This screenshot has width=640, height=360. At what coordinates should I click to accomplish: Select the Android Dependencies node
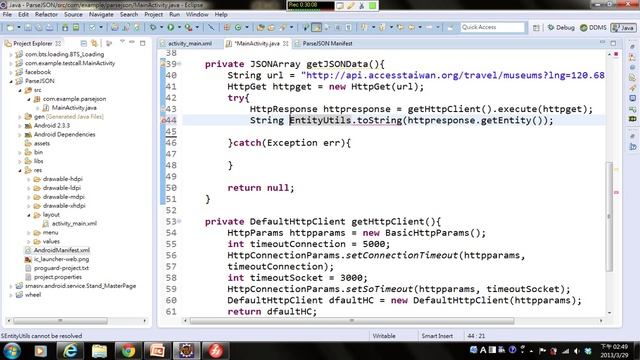[64, 134]
